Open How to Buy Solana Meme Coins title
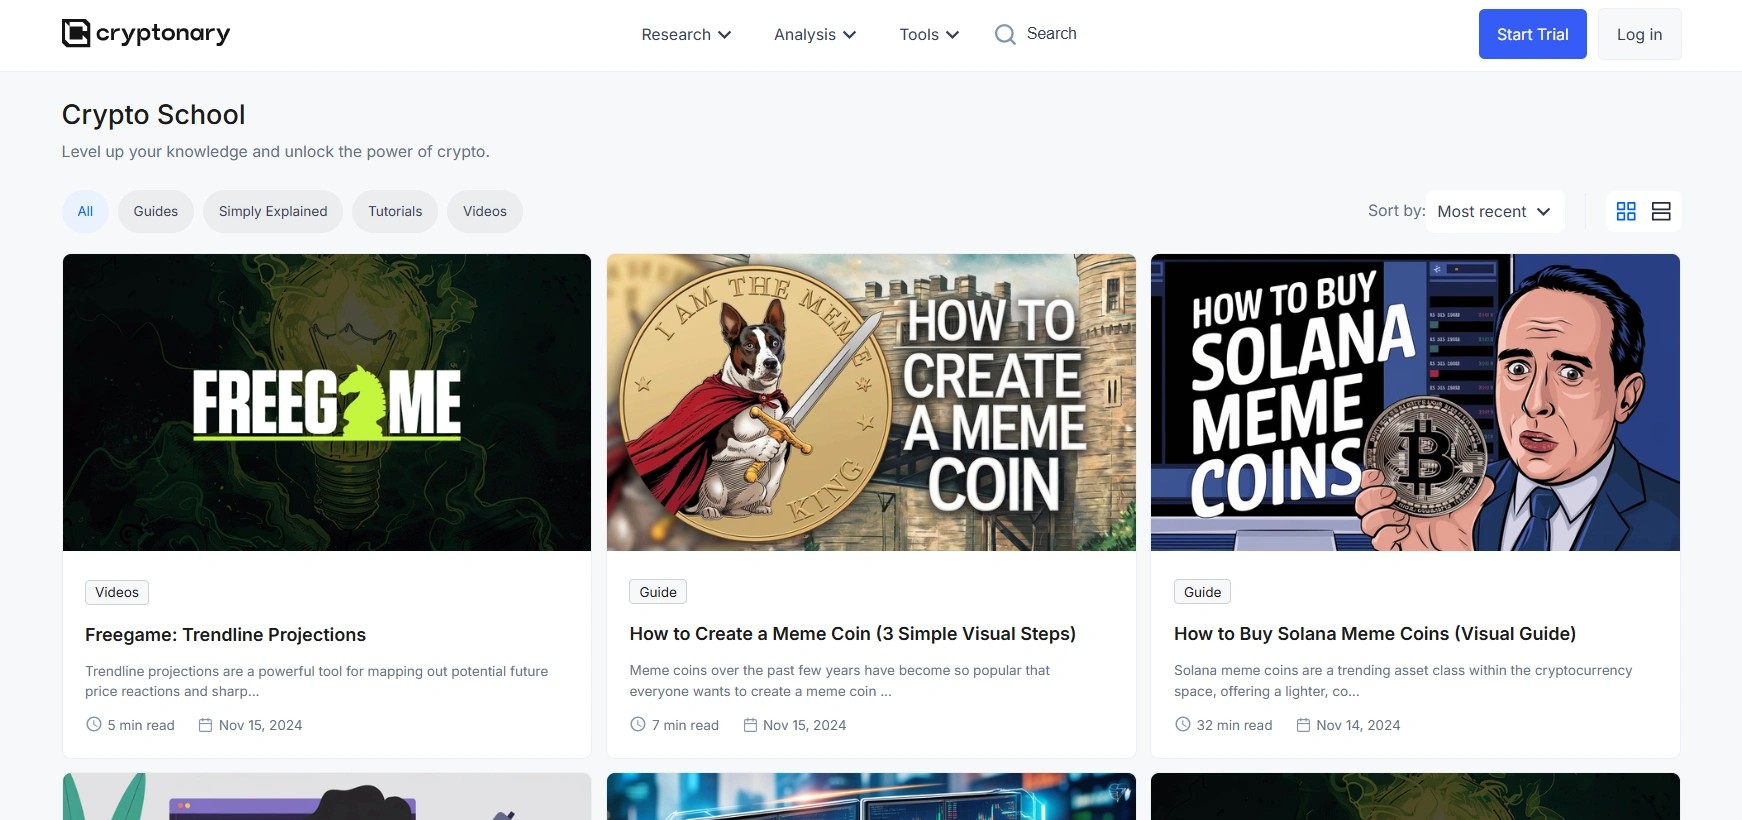The width and height of the screenshot is (1742, 820). [1375, 634]
